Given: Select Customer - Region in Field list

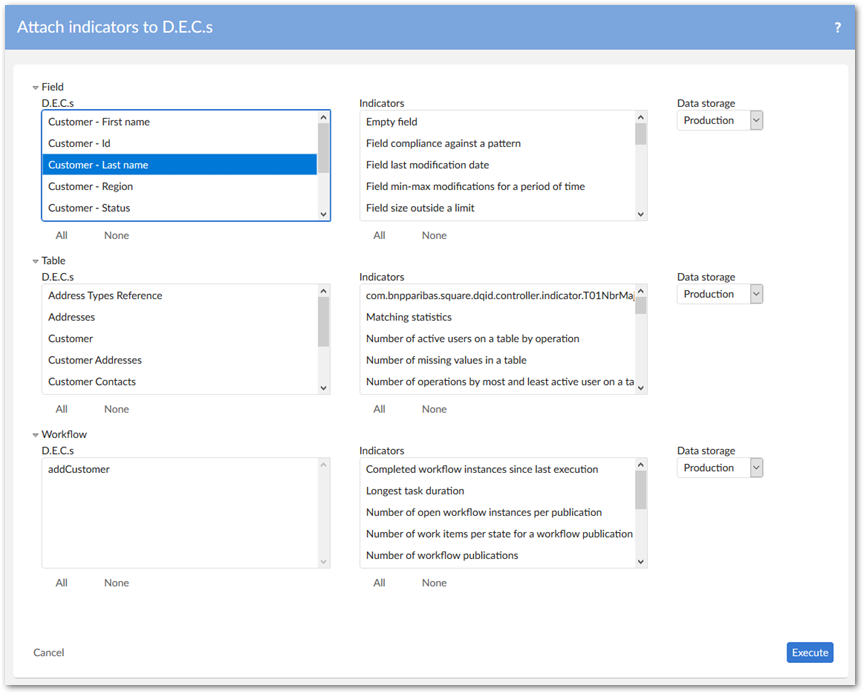Looking at the screenshot, I should coord(90,187).
